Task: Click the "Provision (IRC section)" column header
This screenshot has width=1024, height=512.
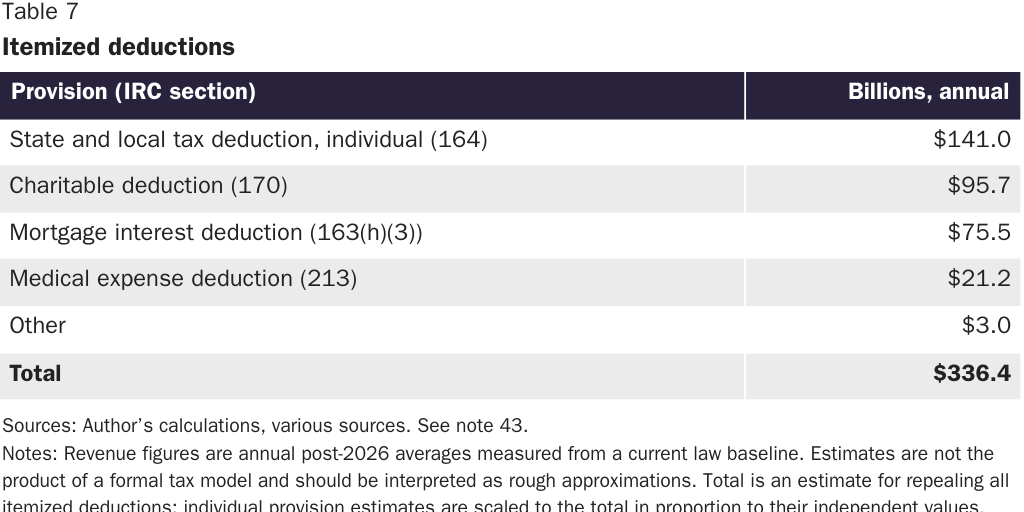Action: (x=133, y=92)
